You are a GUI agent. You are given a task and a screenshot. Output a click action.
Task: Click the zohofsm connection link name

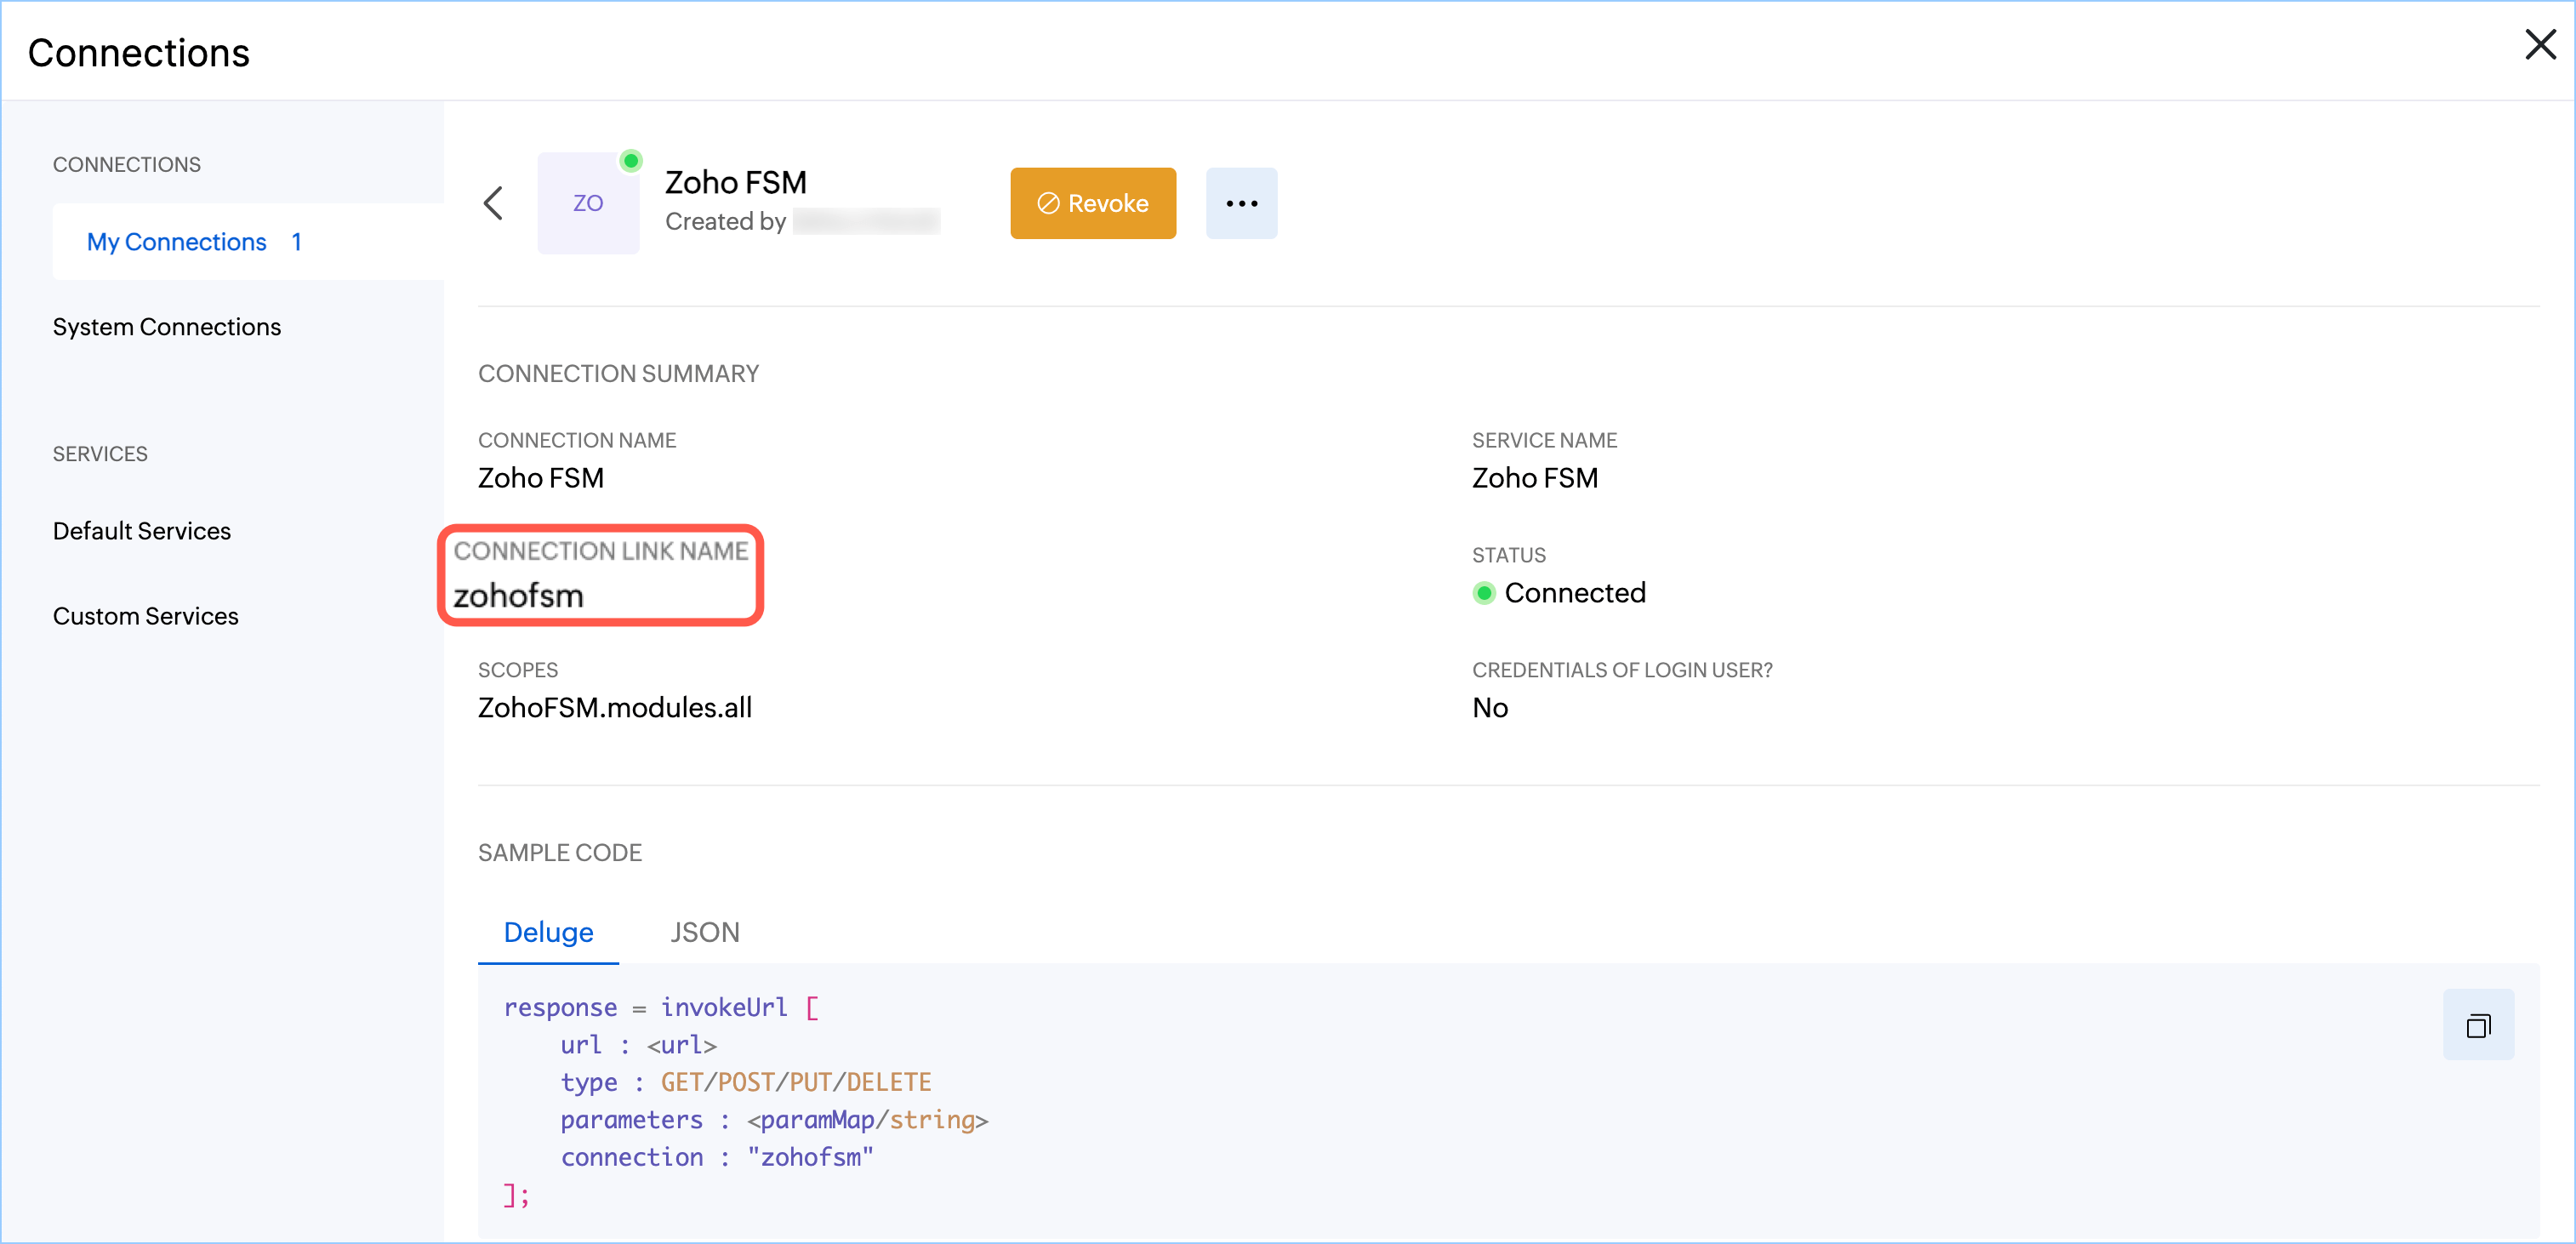[x=518, y=596]
